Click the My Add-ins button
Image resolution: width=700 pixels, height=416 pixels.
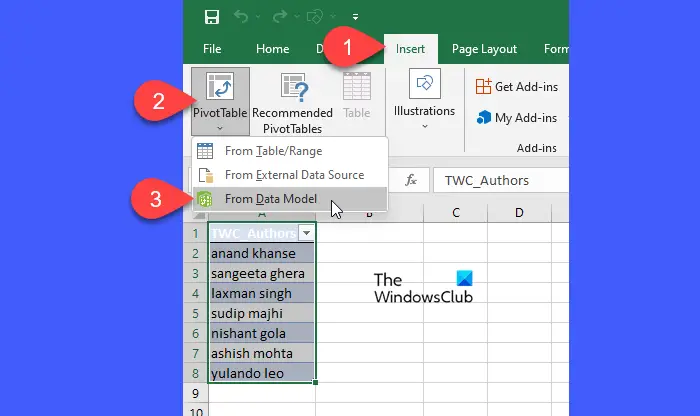517,117
